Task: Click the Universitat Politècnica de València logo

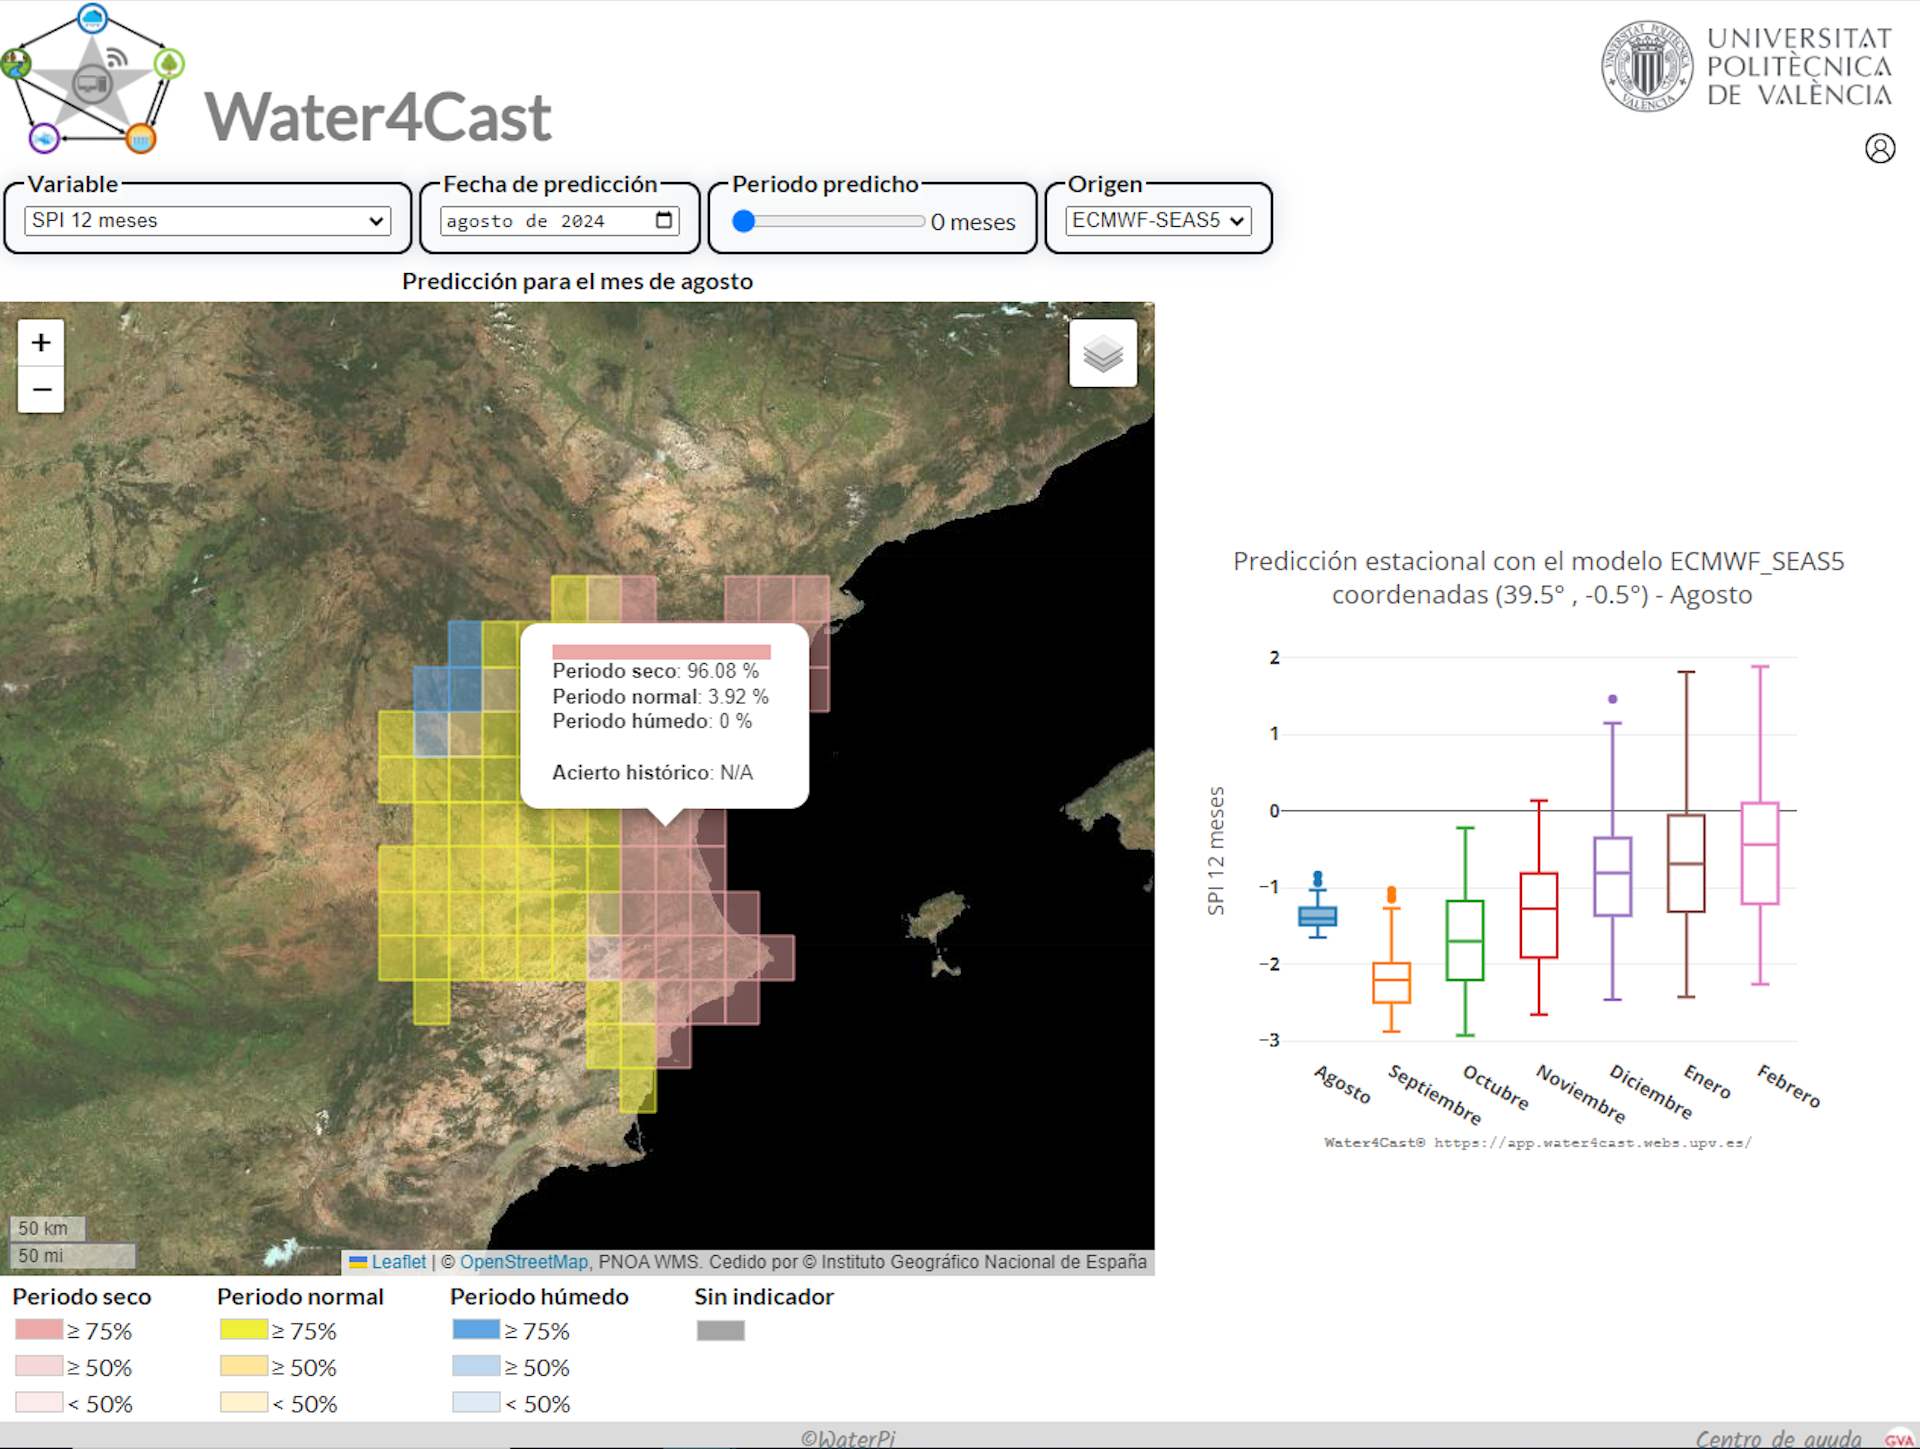Action: [x=1746, y=66]
